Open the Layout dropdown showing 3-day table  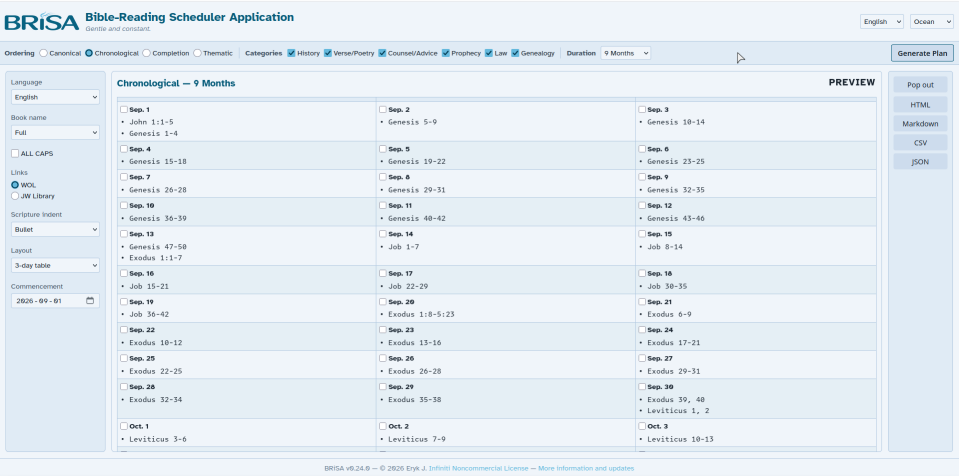click(x=55, y=266)
